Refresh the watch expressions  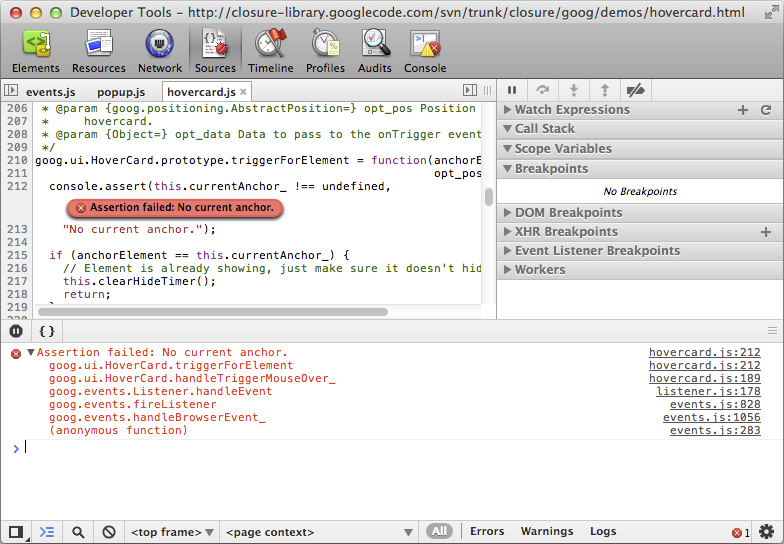[766, 110]
